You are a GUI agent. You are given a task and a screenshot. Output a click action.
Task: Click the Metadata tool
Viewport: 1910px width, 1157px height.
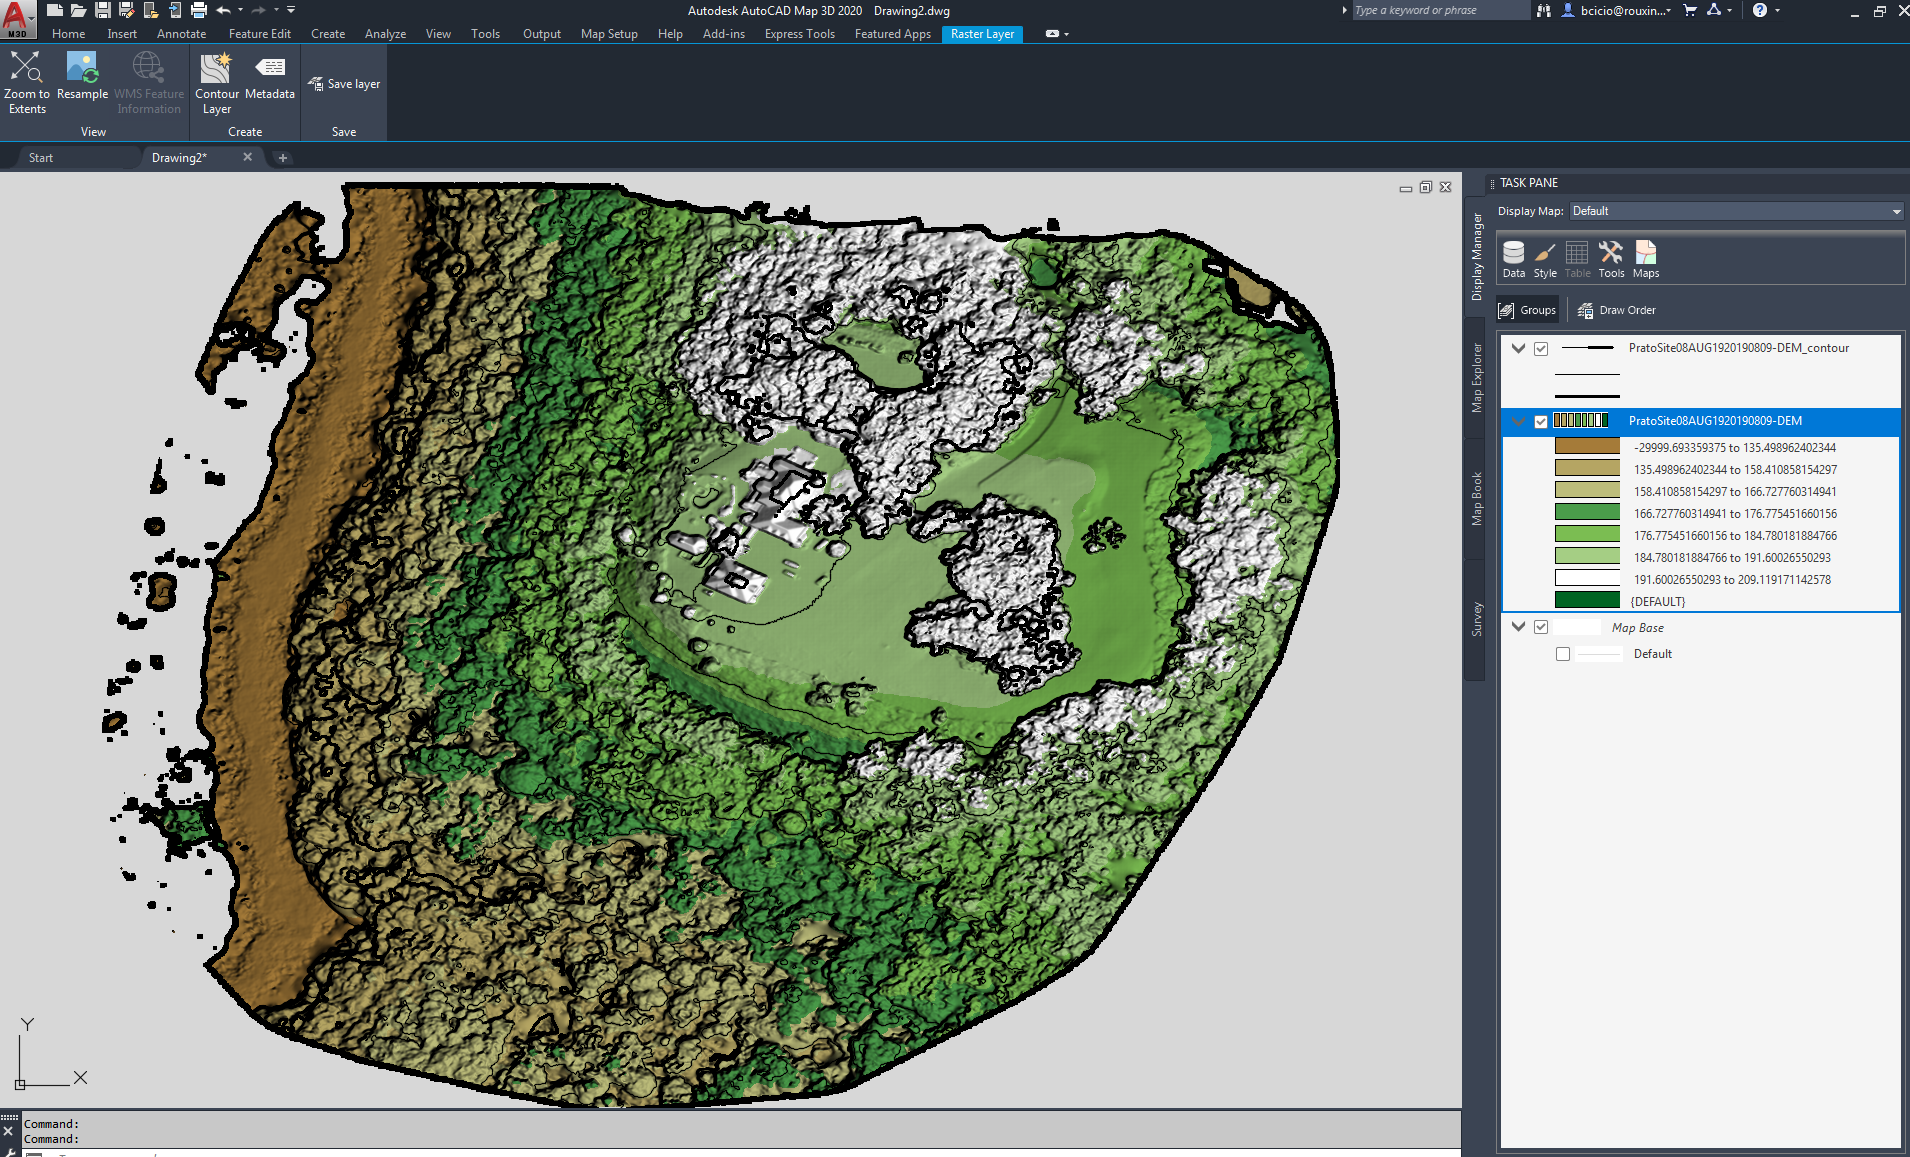pyautogui.click(x=269, y=80)
